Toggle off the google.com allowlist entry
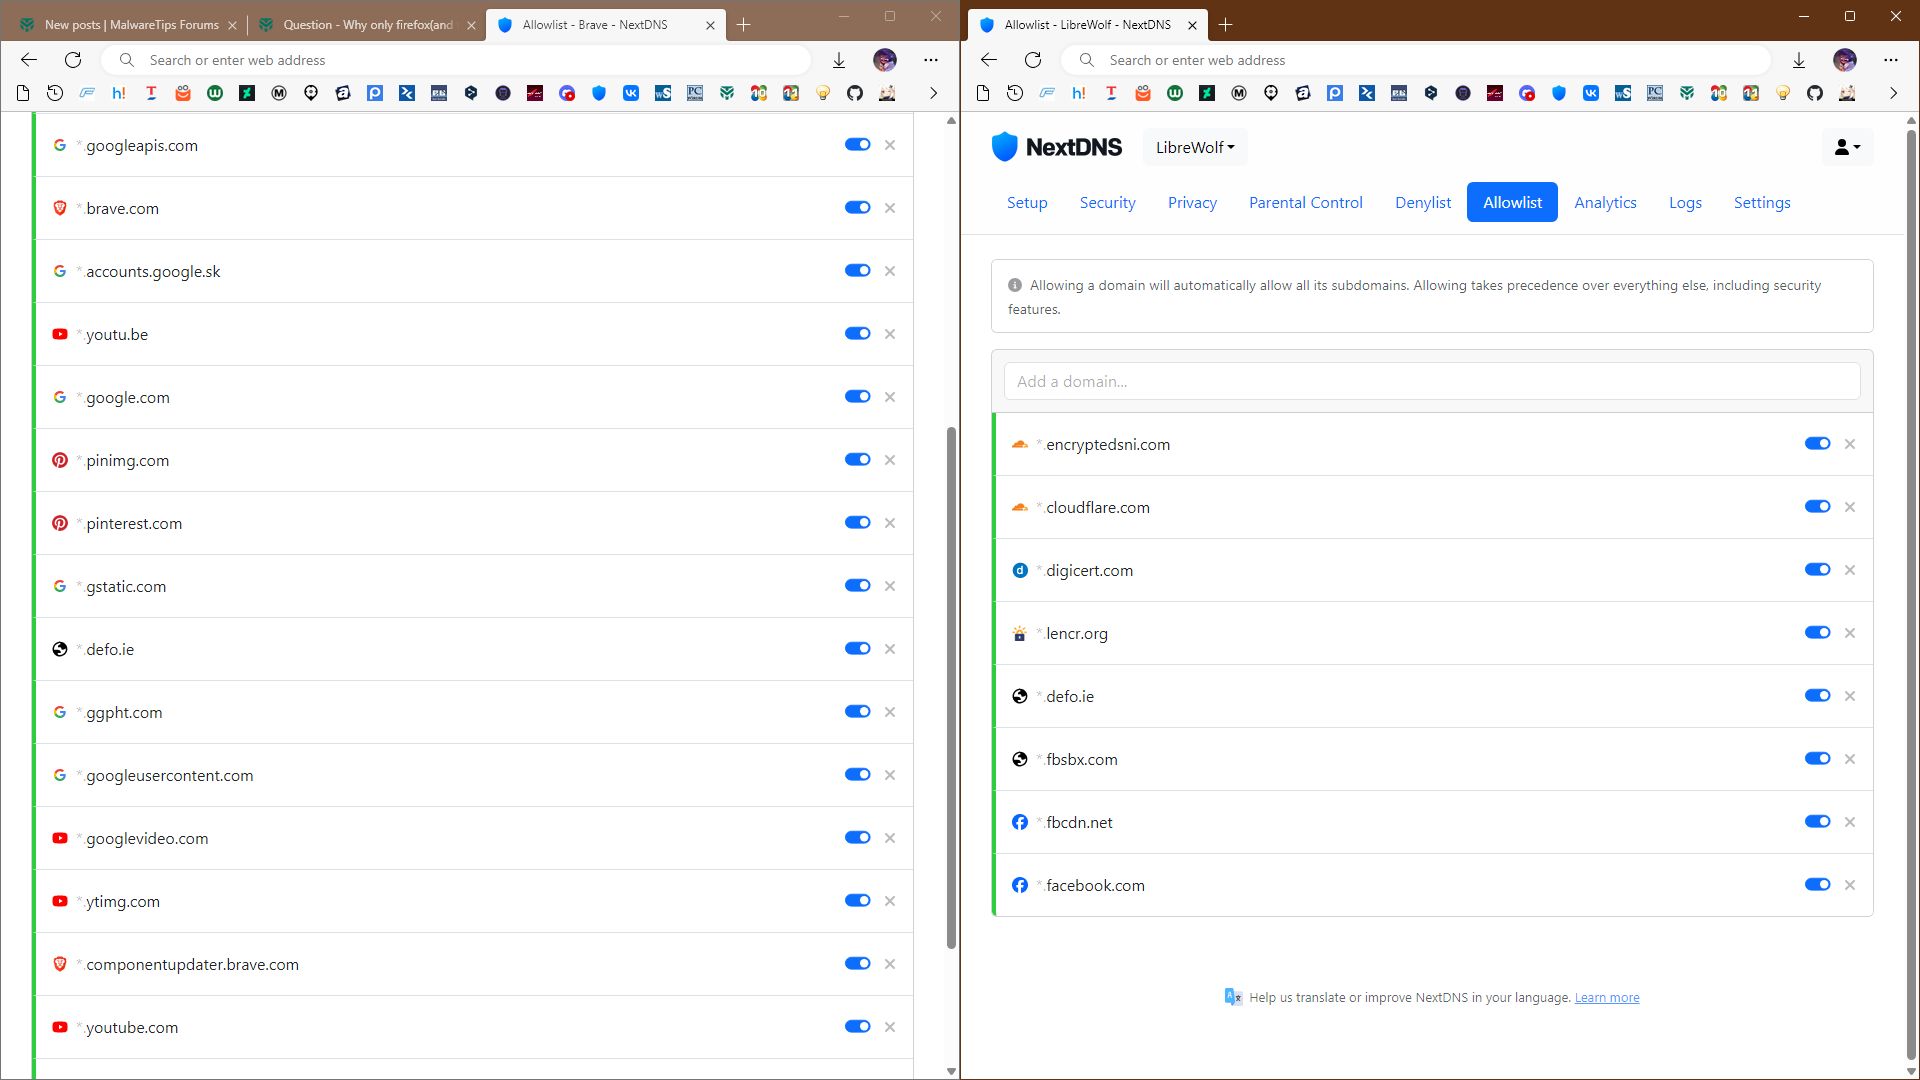 pyautogui.click(x=858, y=396)
